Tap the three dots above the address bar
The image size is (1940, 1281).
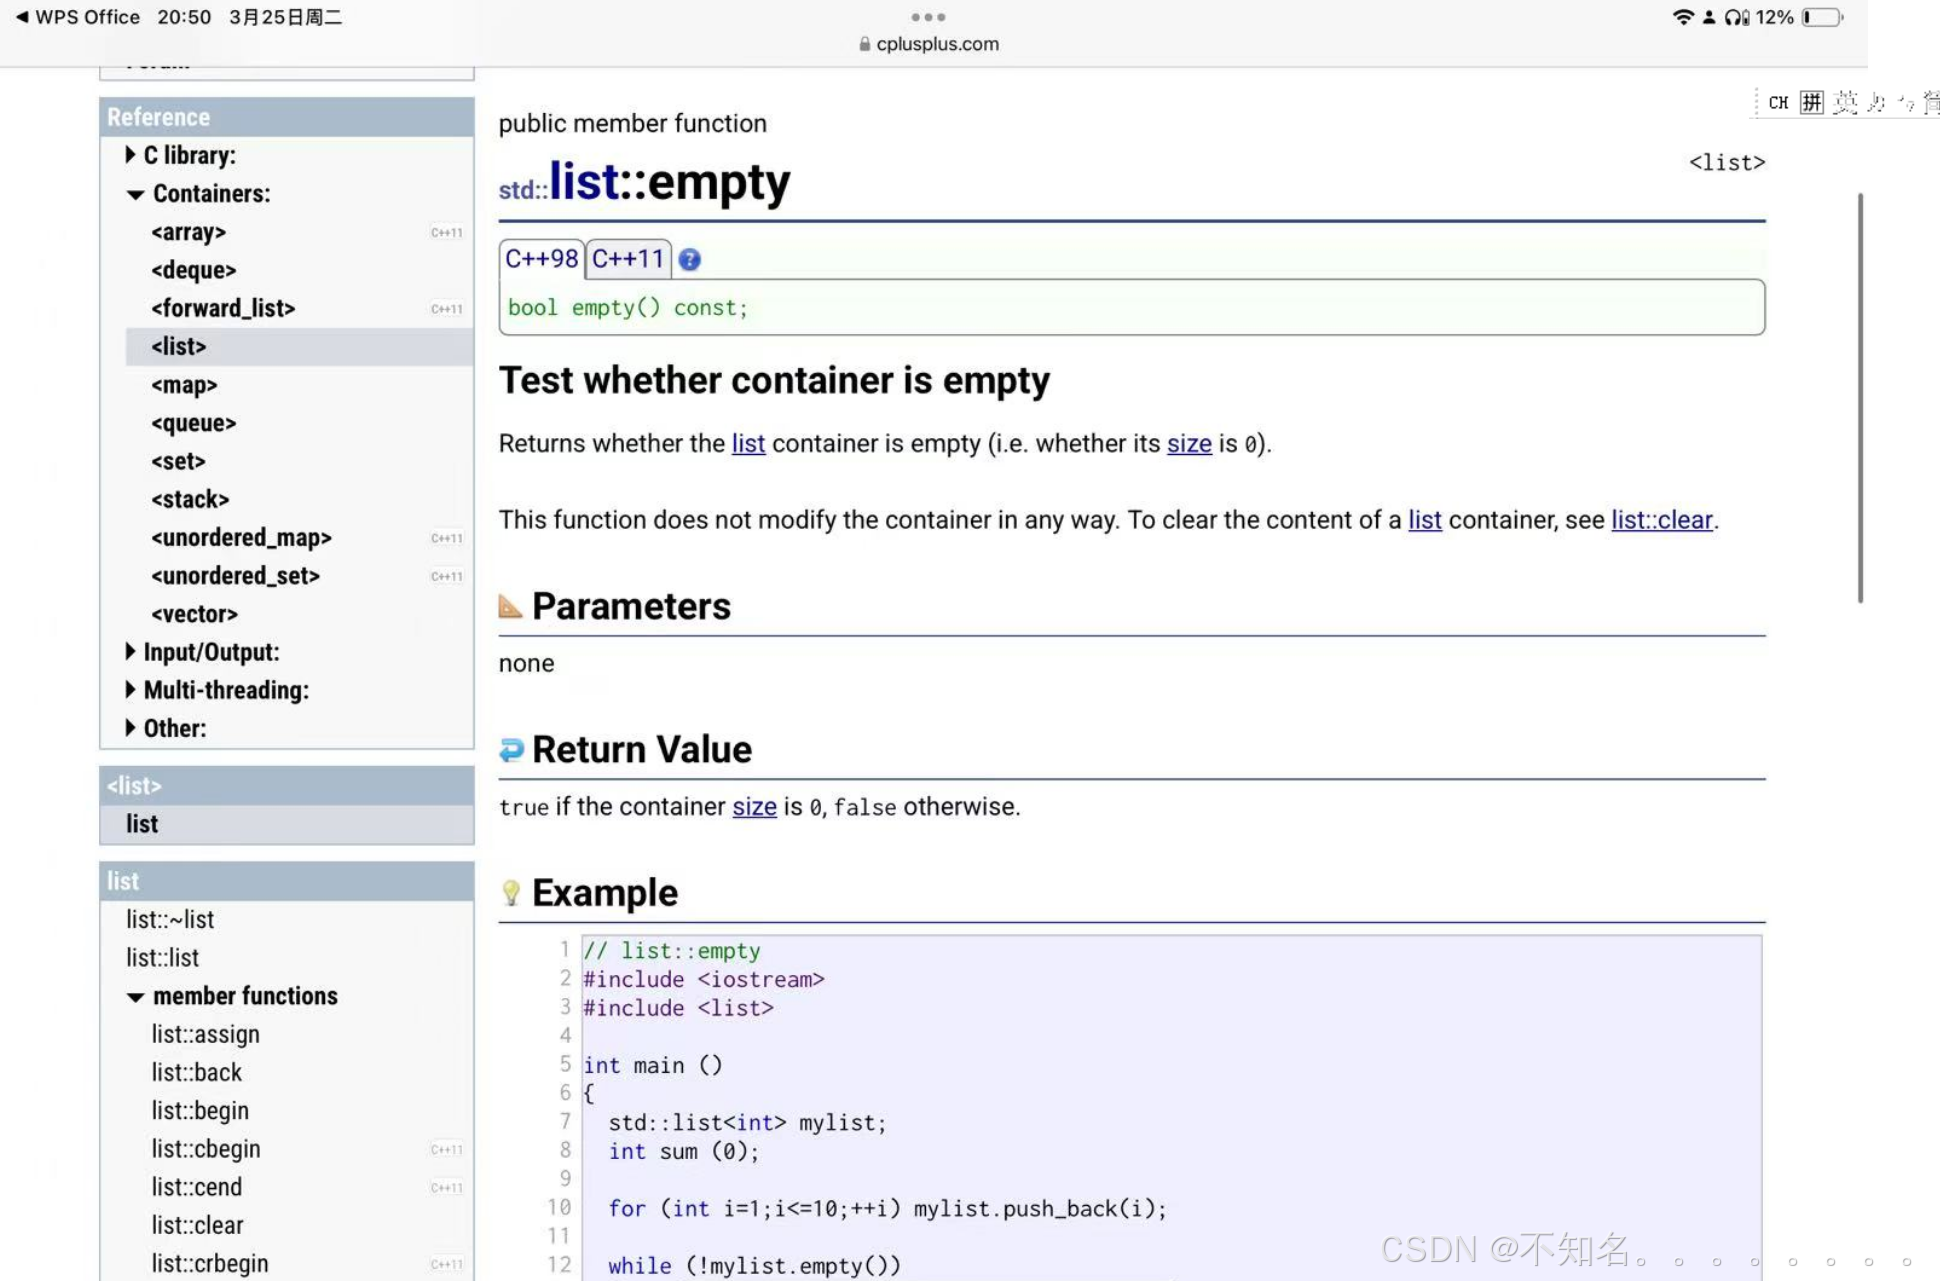point(927,17)
